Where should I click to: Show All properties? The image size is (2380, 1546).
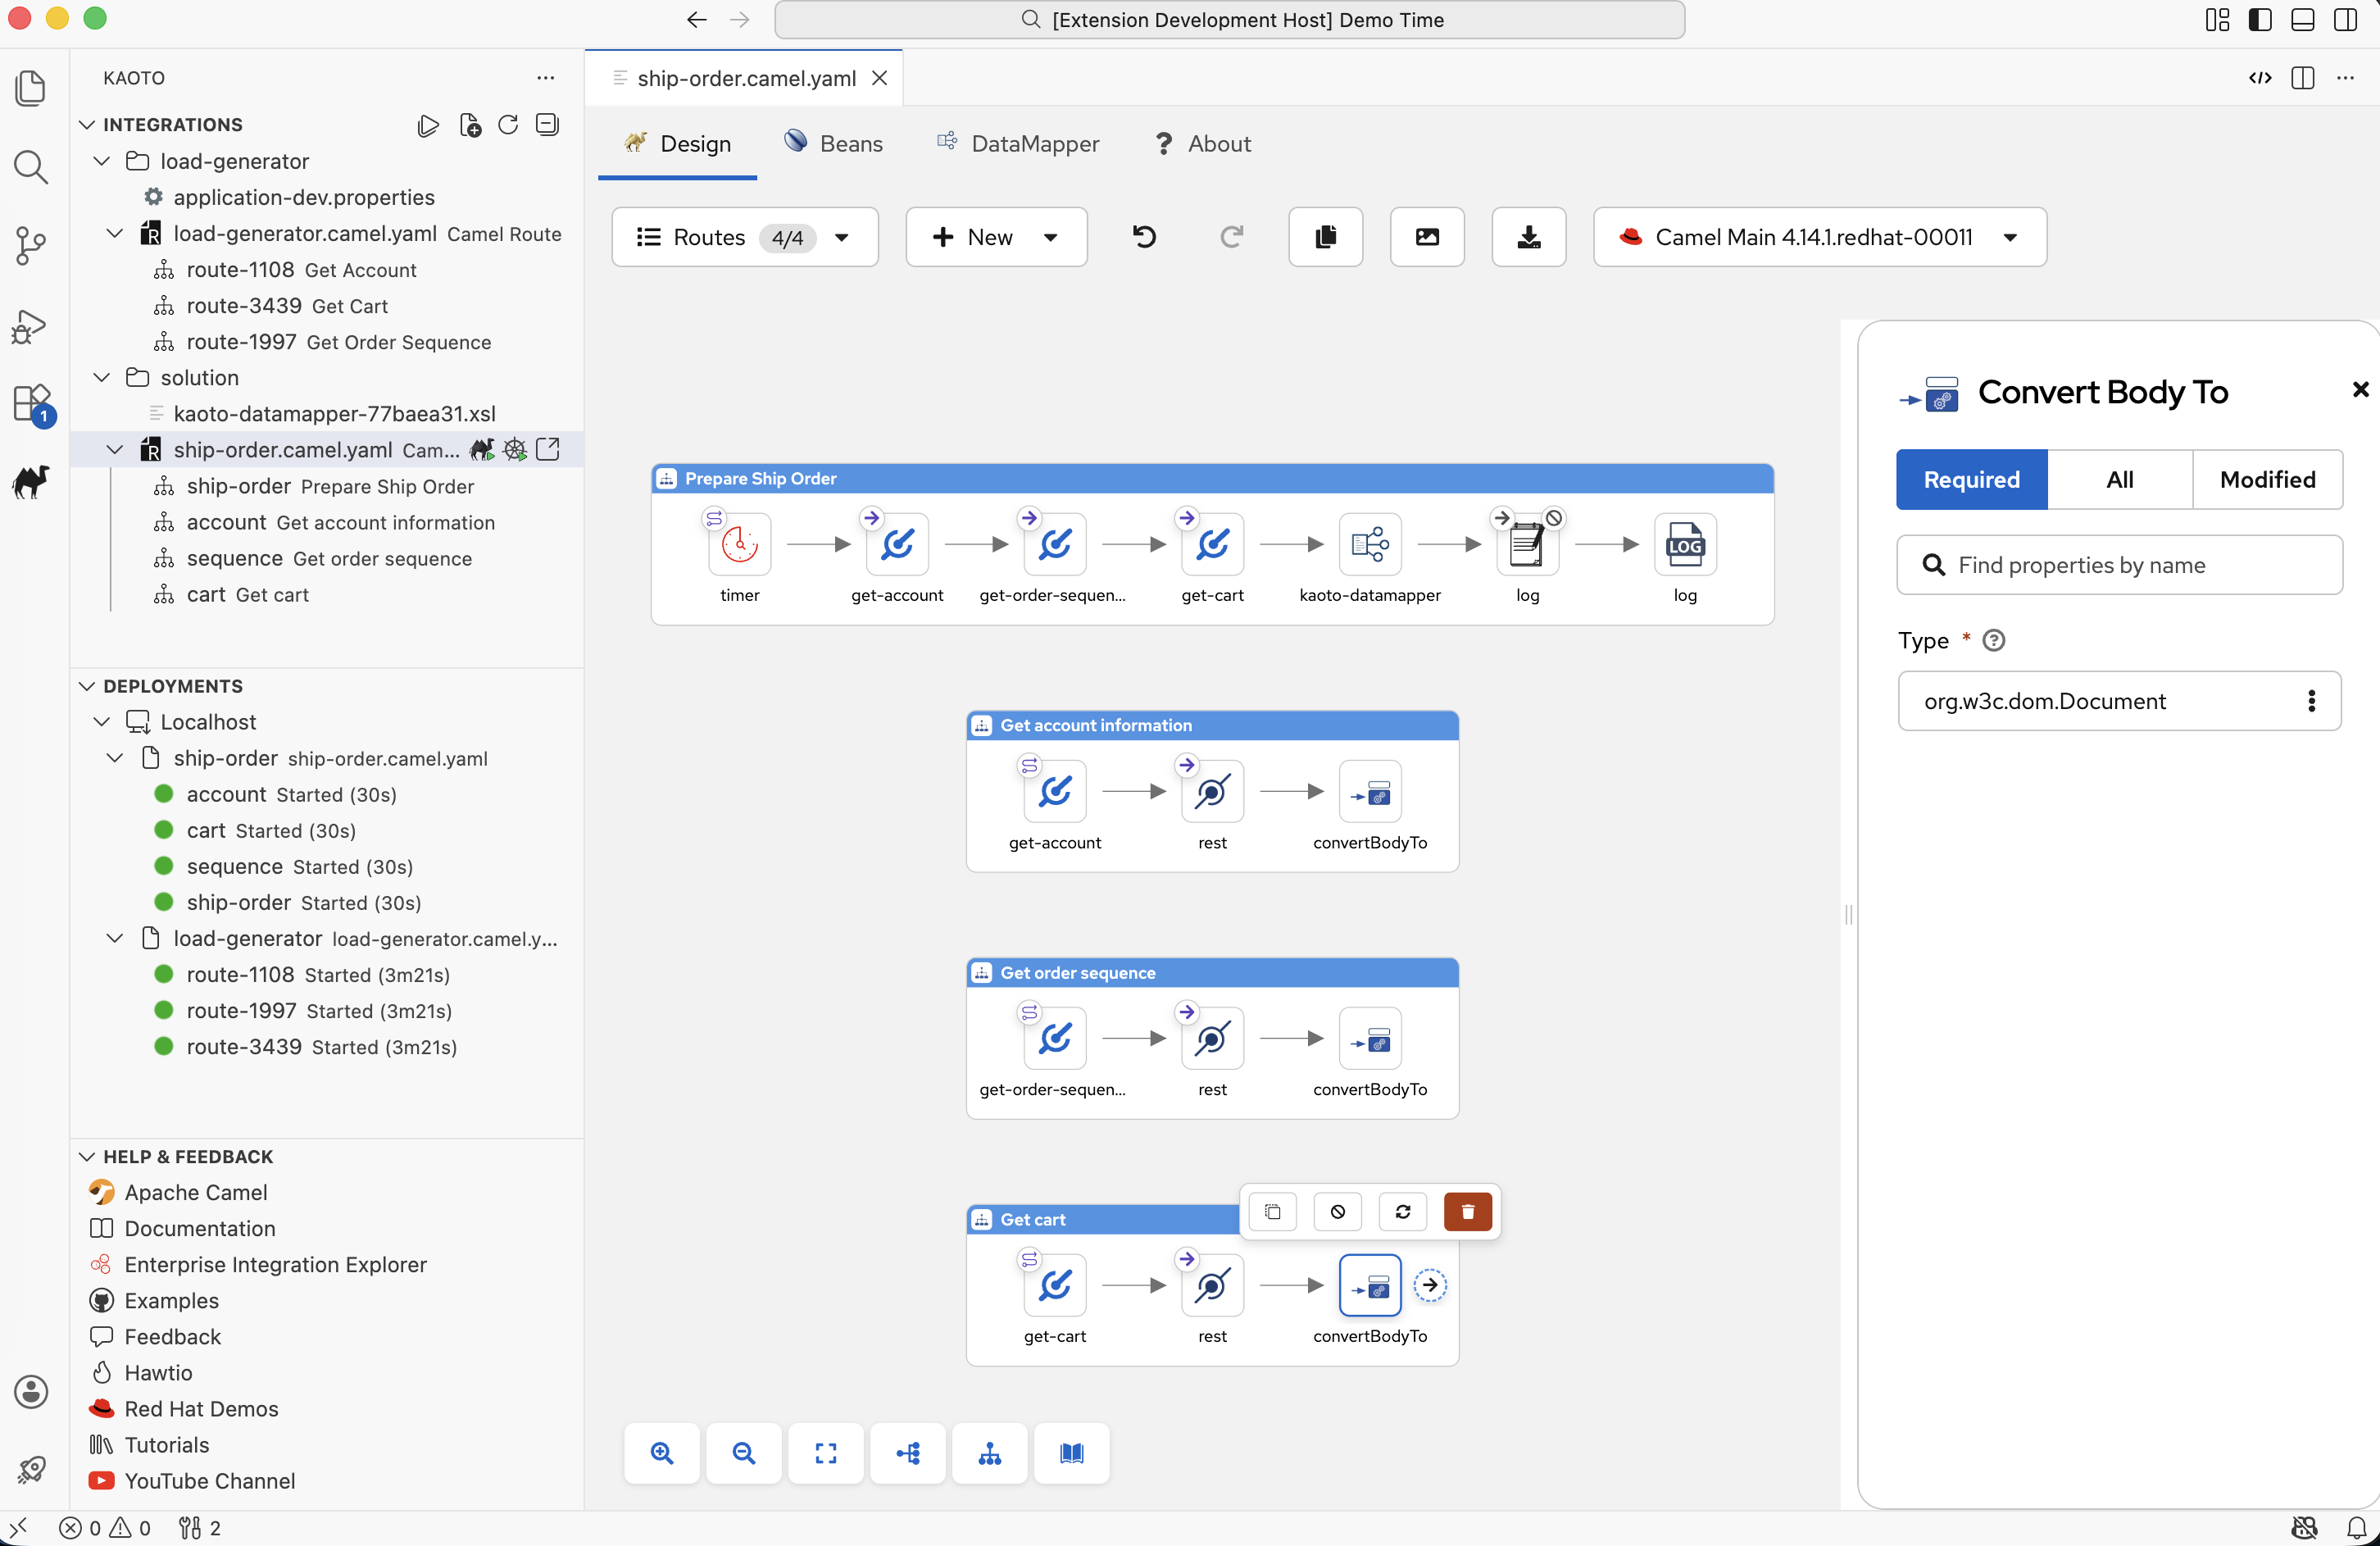tap(2119, 480)
